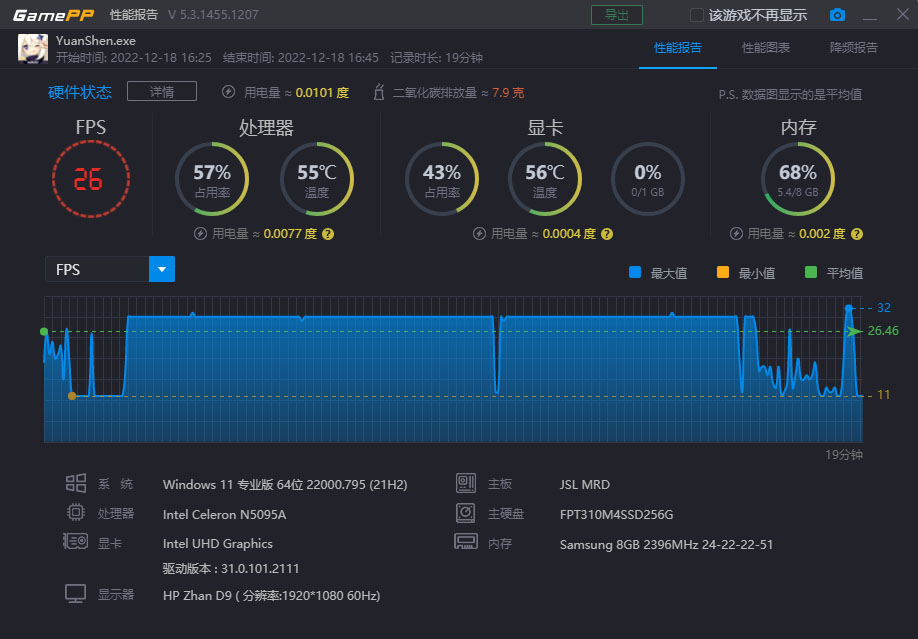The image size is (918, 639).
Task: Click the camera screenshot icon
Action: [x=837, y=15]
